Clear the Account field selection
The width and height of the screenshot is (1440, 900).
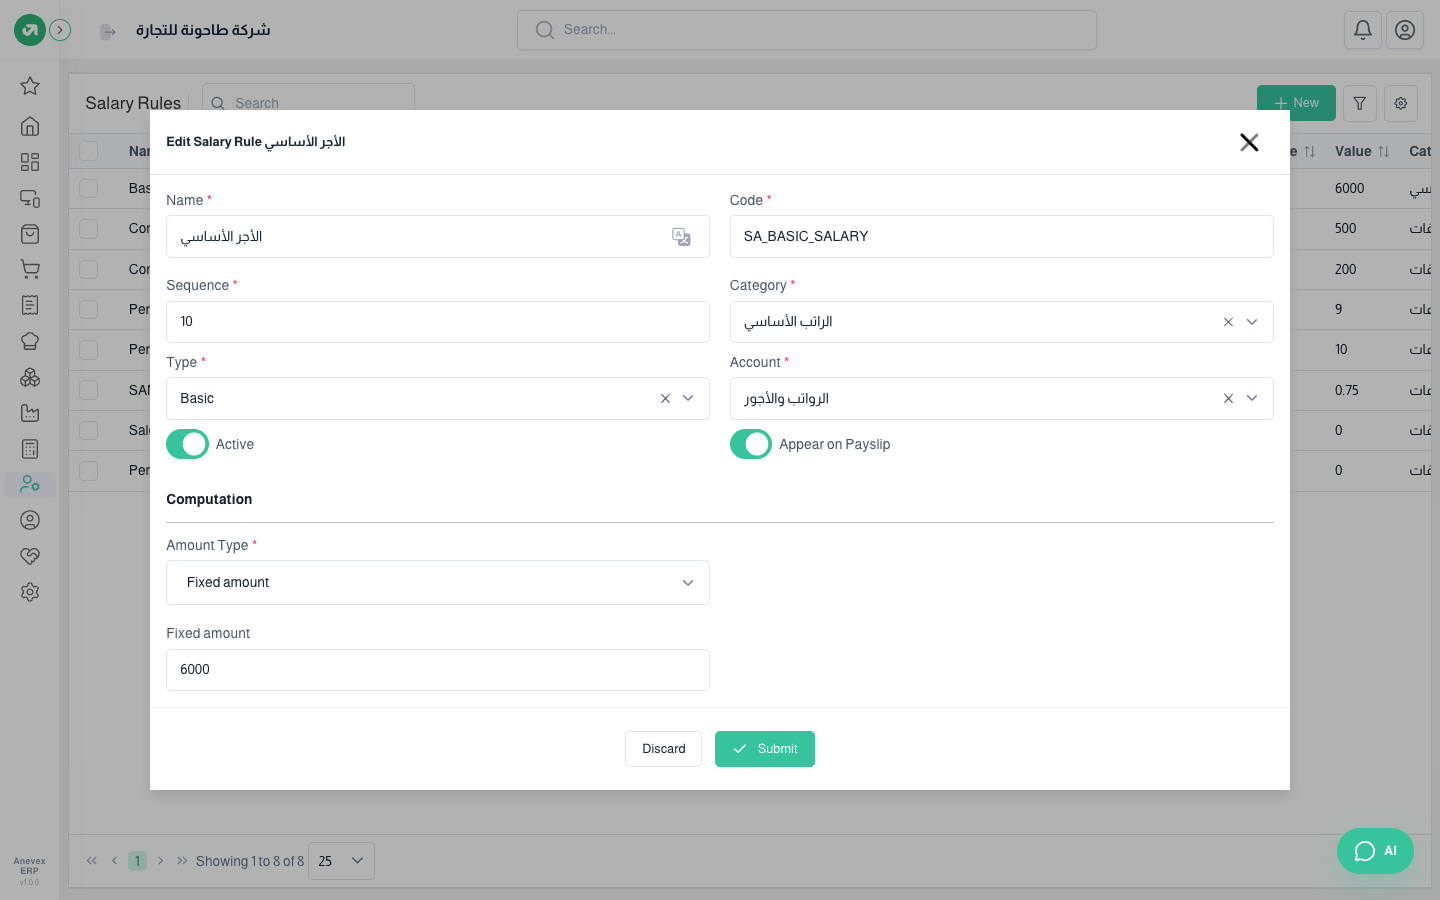coord(1228,398)
